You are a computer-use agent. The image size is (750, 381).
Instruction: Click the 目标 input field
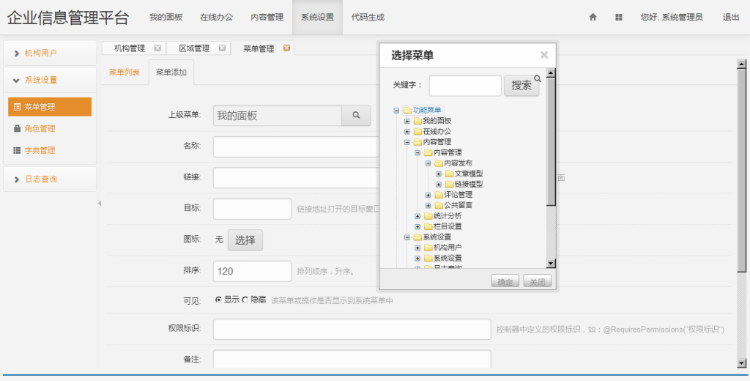coord(252,209)
